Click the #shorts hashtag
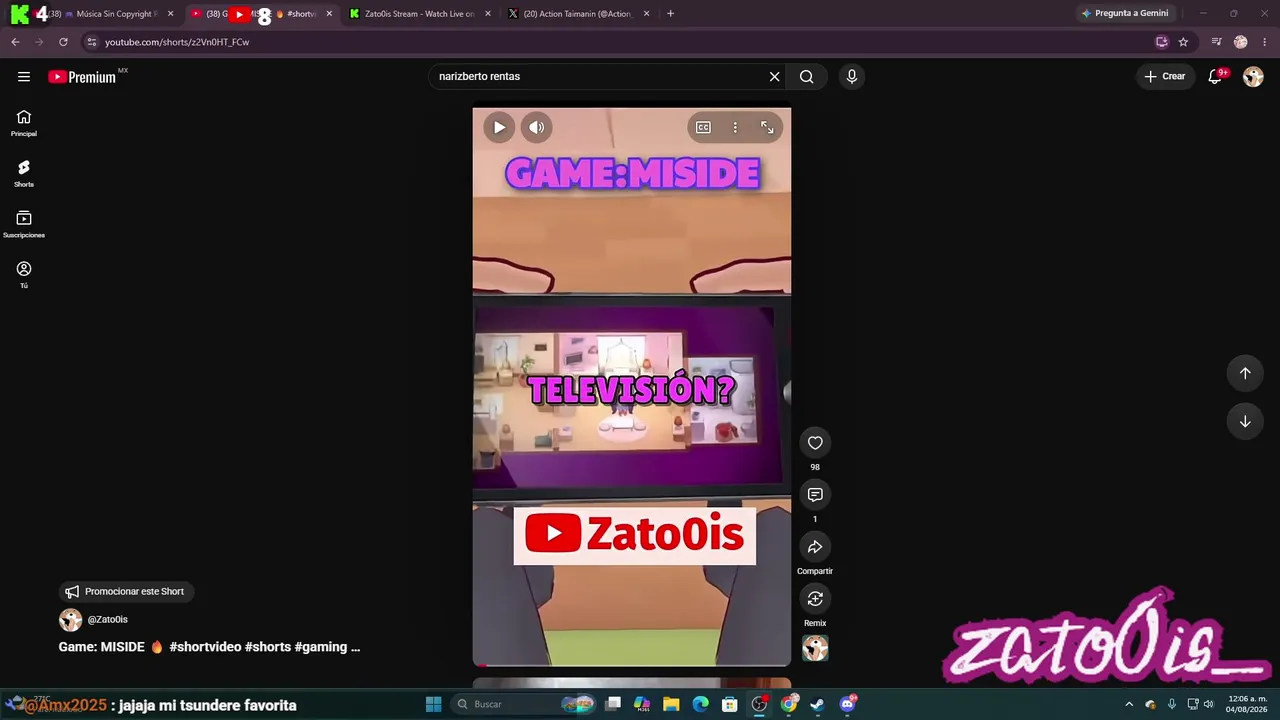Image resolution: width=1280 pixels, height=720 pixels. click(267, 647)
